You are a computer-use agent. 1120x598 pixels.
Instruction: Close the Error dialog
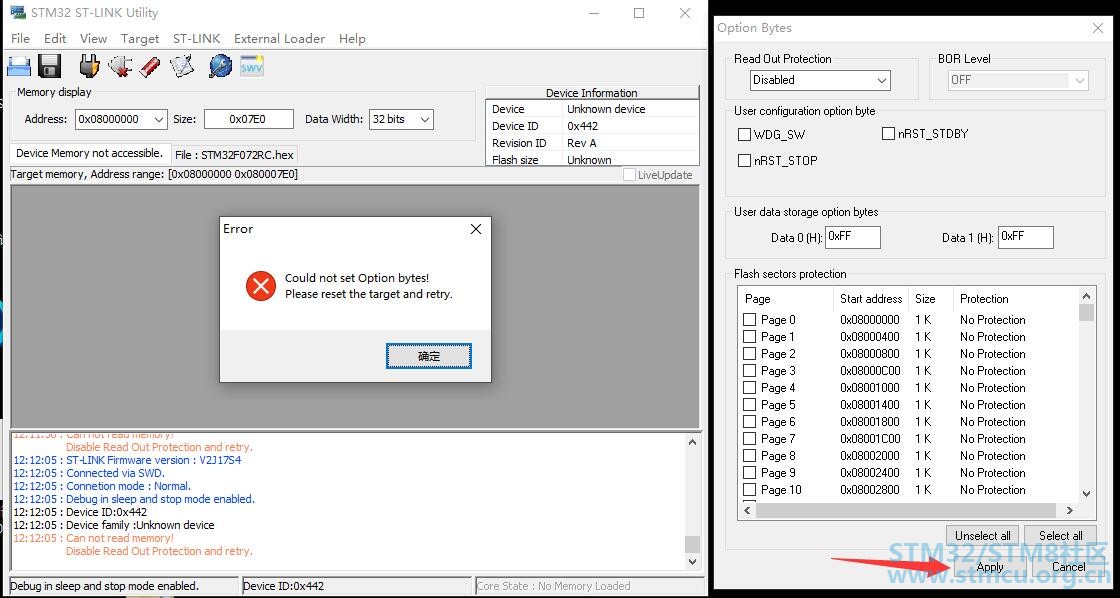(x=476, y=229)
